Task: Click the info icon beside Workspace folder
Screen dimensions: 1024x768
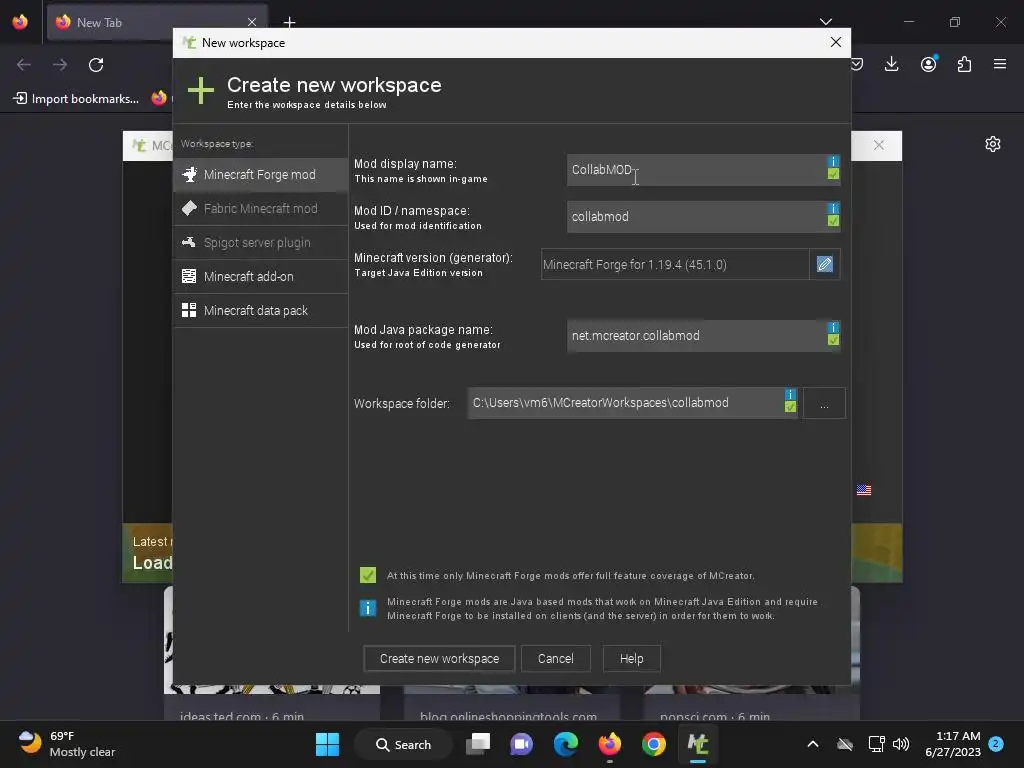Action: pos(790,394)
